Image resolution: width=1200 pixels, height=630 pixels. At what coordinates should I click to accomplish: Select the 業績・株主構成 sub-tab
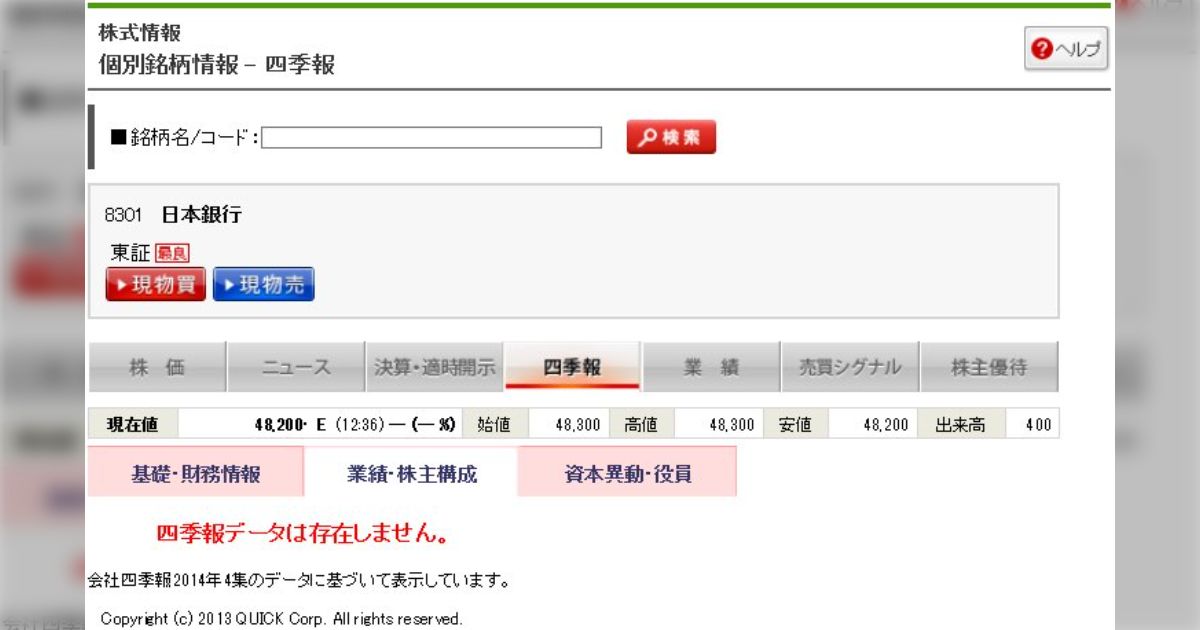[x=411, y=474]
